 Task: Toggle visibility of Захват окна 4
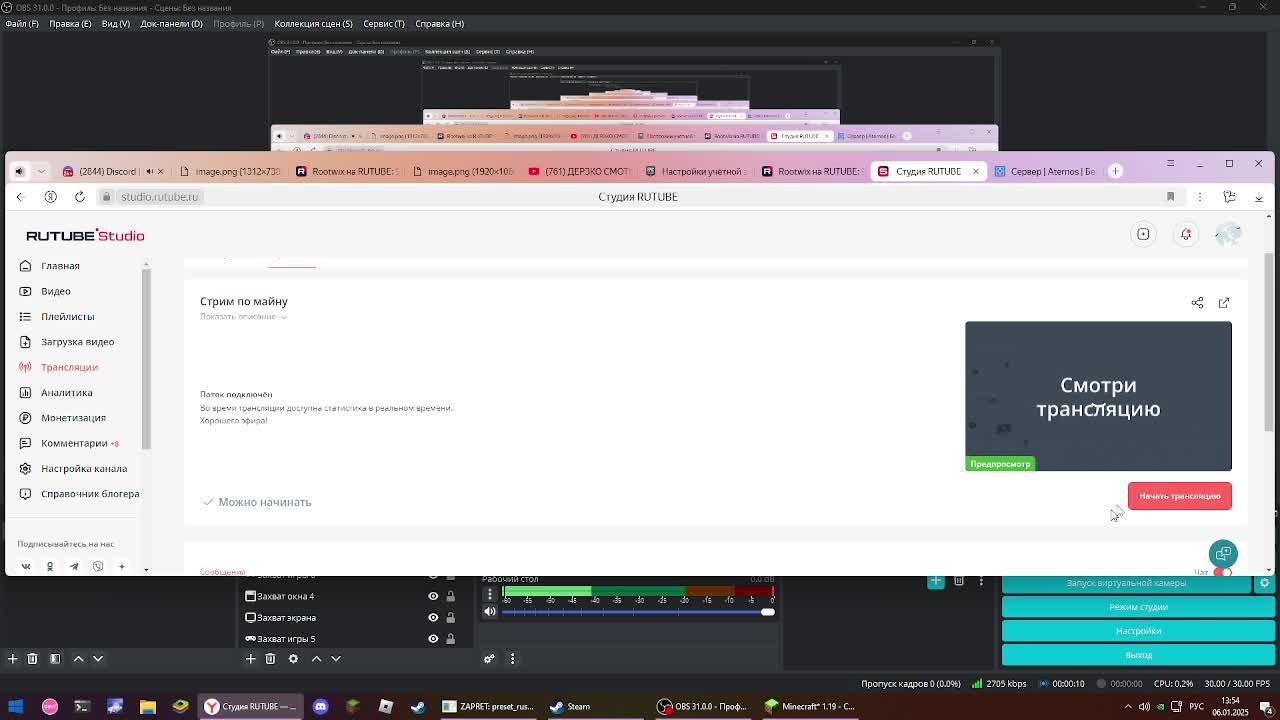click(x=433, y=596)
